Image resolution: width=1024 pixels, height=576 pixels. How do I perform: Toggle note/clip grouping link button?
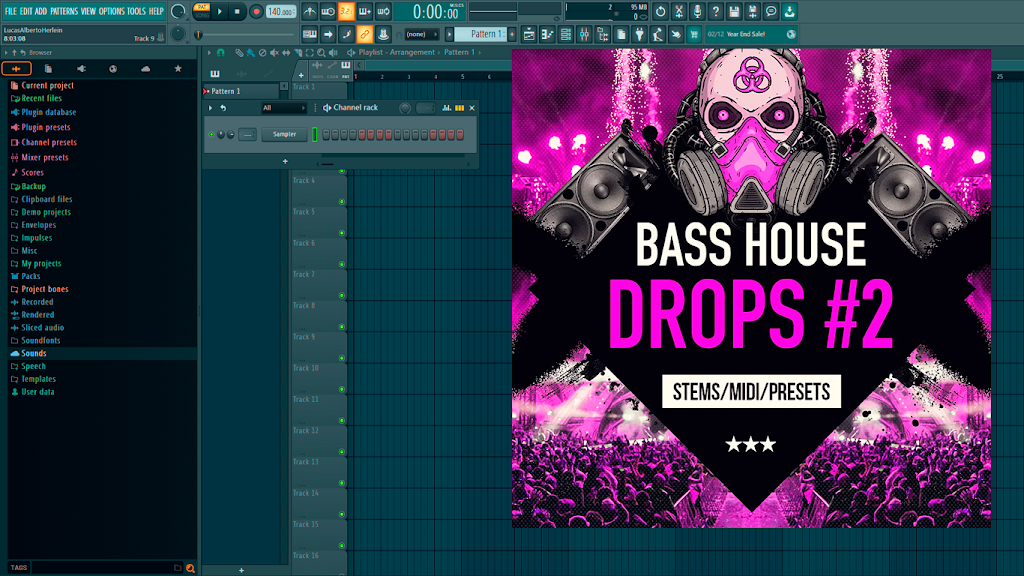pos(364,34)
